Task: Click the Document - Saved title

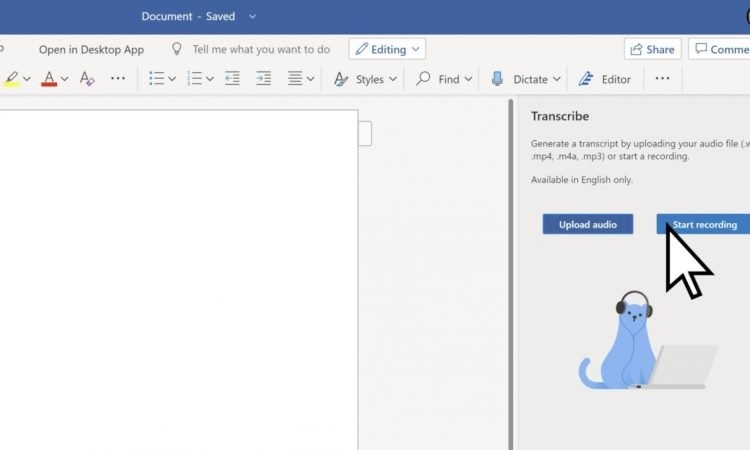Action: click(x=188, y=16)
